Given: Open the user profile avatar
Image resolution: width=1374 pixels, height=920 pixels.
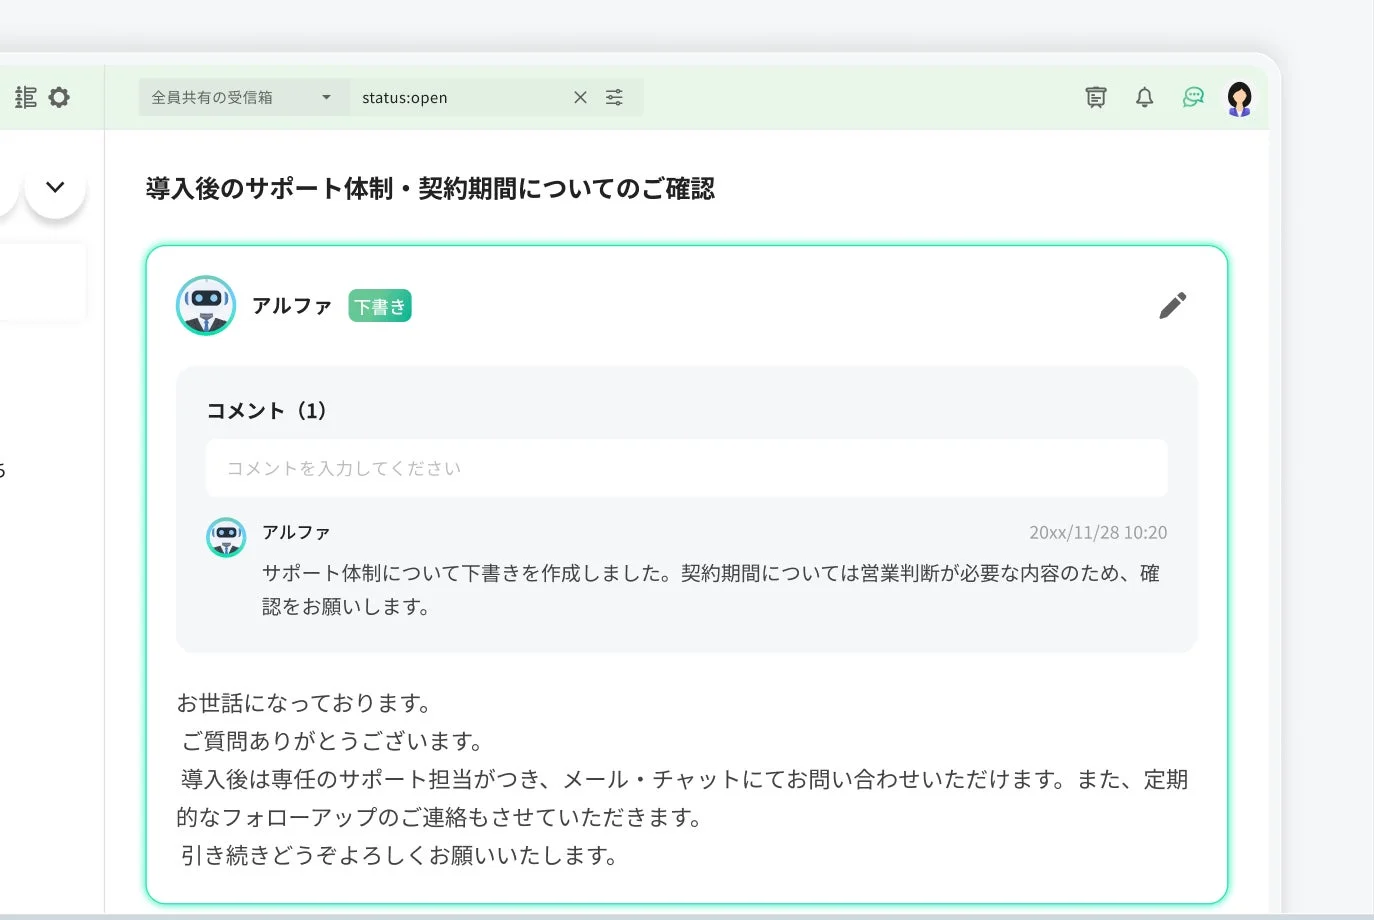Looking at the screenshot, I should point(1240,99).
